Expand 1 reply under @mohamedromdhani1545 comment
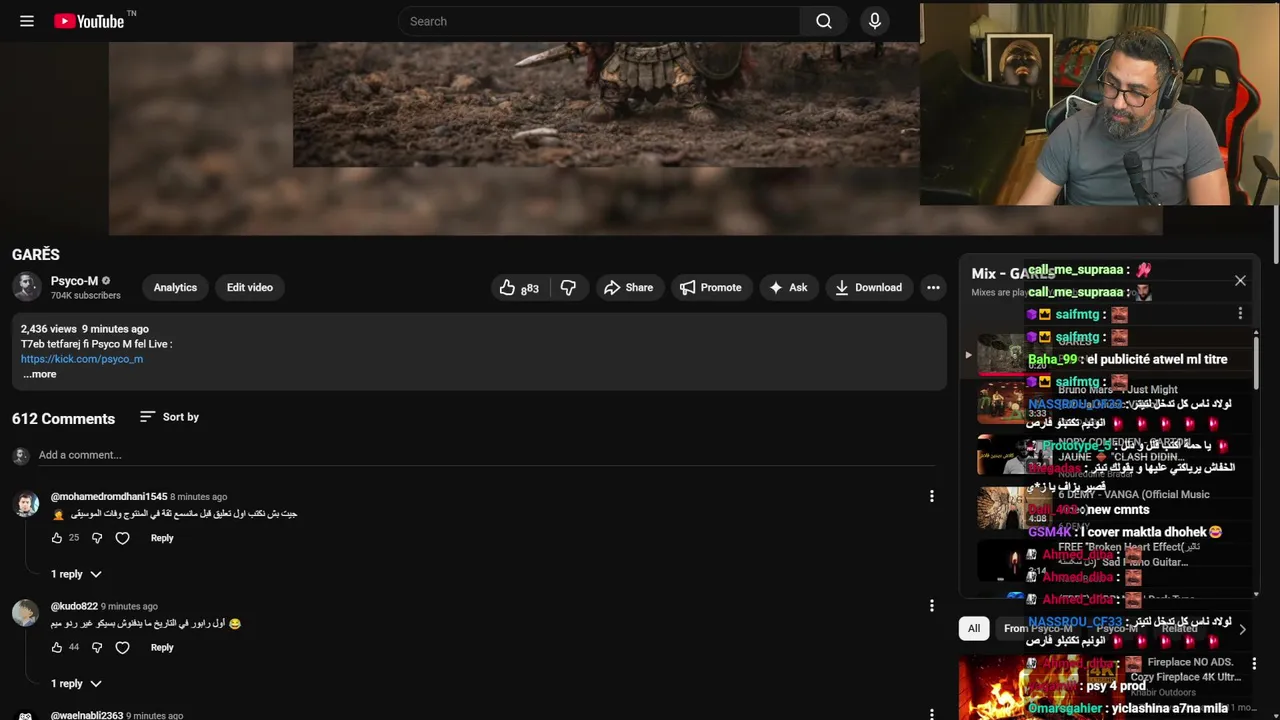 point(77,574)
